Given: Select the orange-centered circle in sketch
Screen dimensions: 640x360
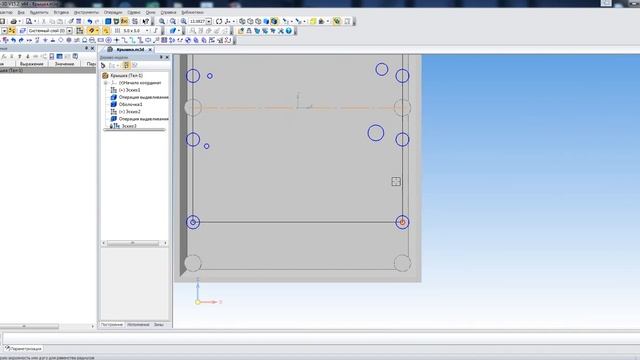Looking at the screenshot, I should (402, 222).
